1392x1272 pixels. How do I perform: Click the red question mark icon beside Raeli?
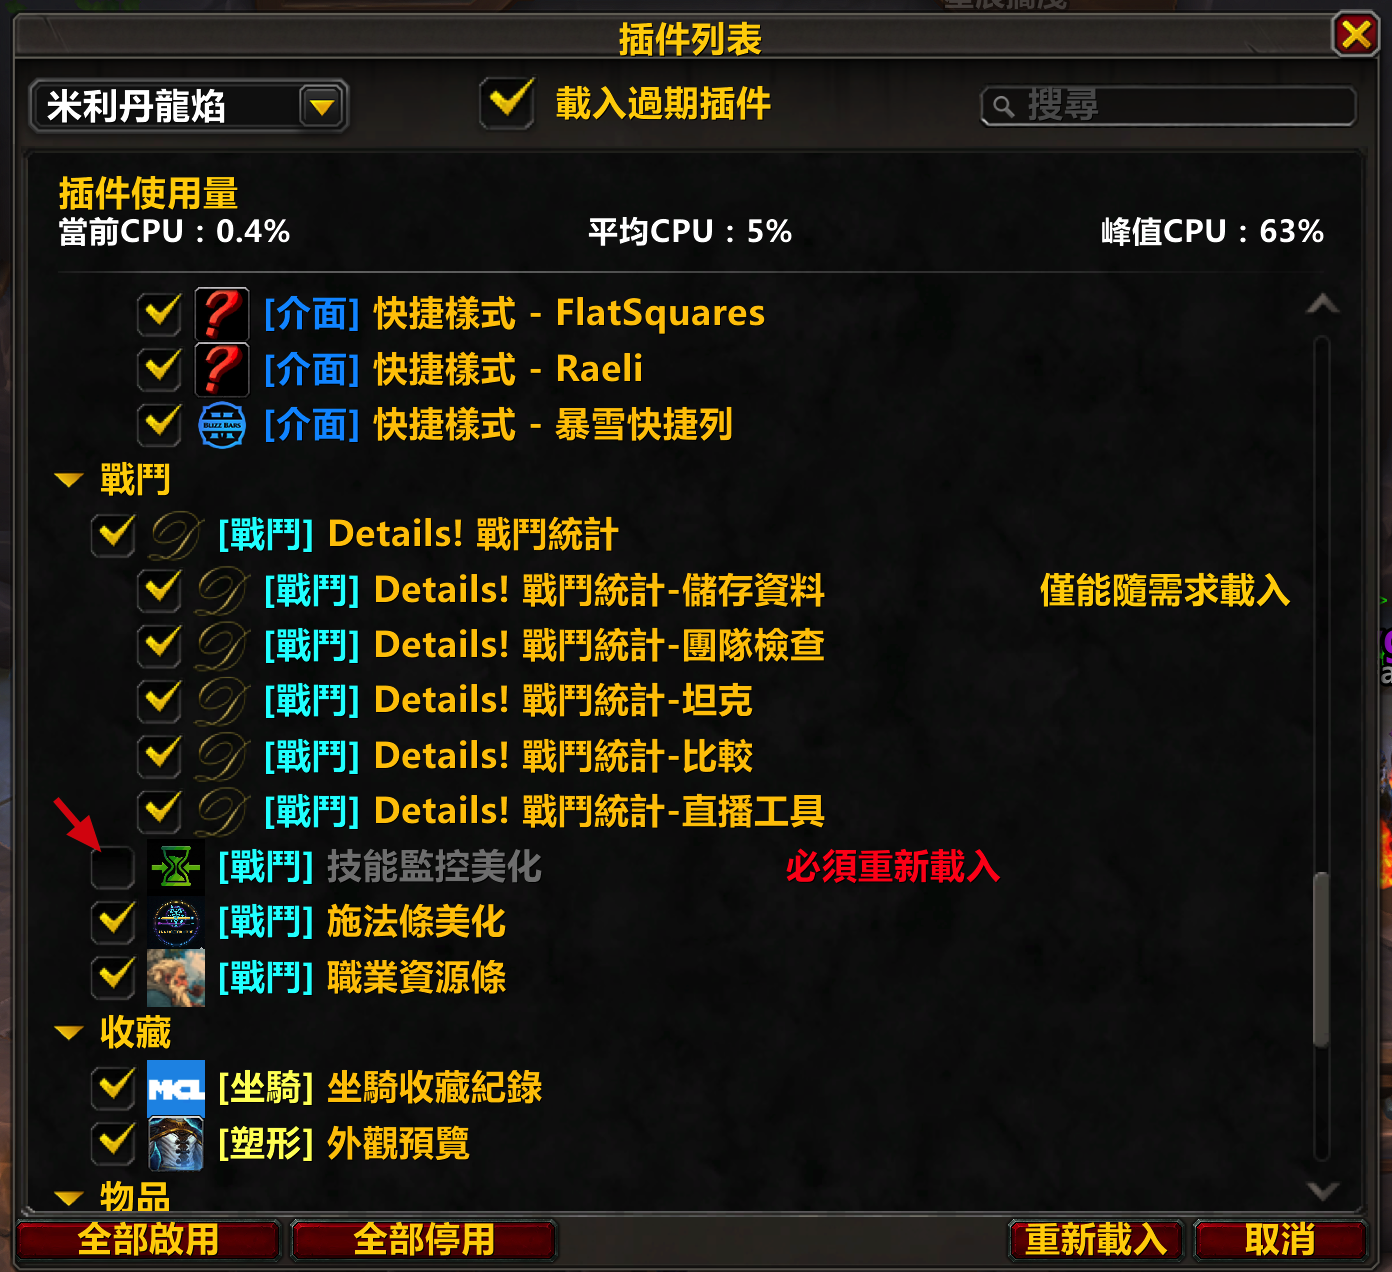221,369
